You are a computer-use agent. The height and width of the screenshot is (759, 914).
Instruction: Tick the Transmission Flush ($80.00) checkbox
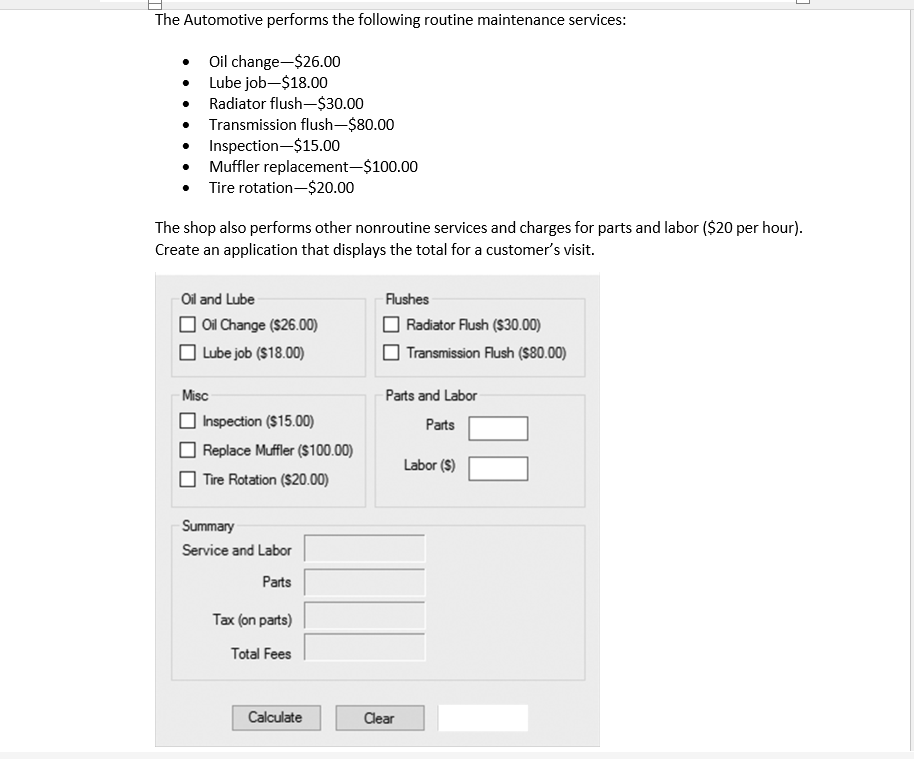[391, 352]
